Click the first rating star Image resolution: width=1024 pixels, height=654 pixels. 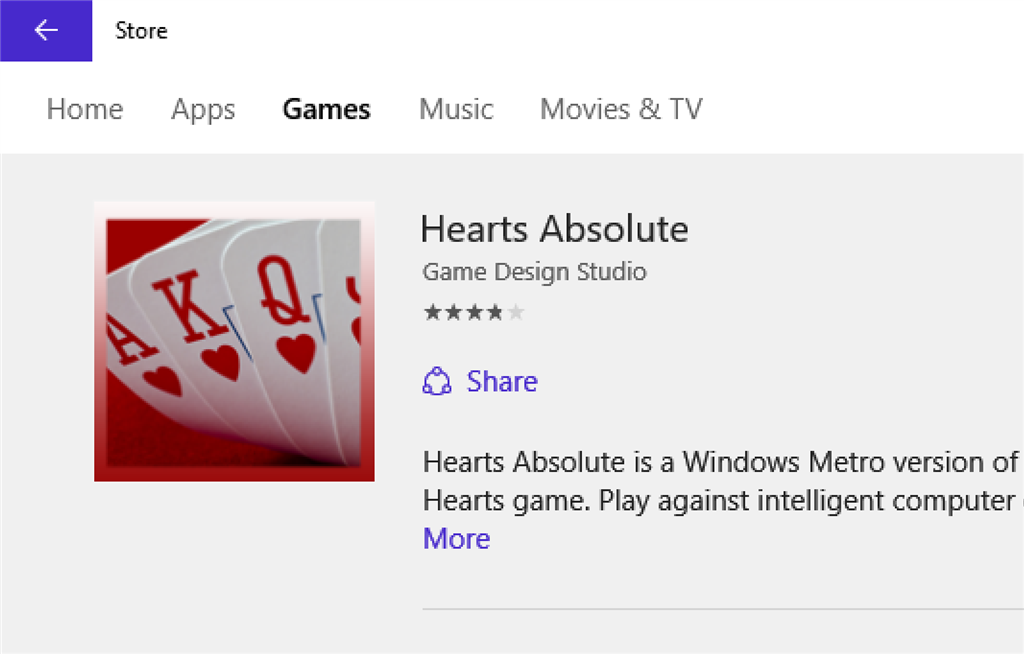tap(432, 312)
